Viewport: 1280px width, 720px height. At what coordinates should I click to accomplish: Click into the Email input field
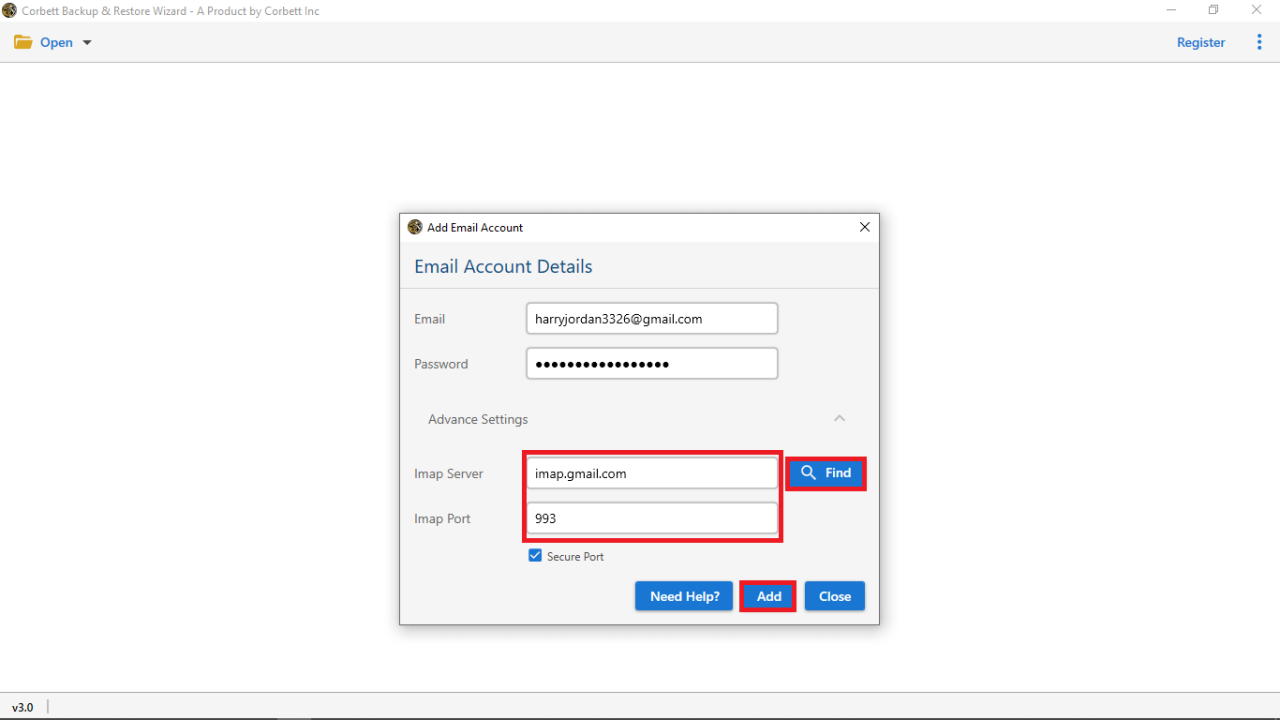tap(652, 319)
